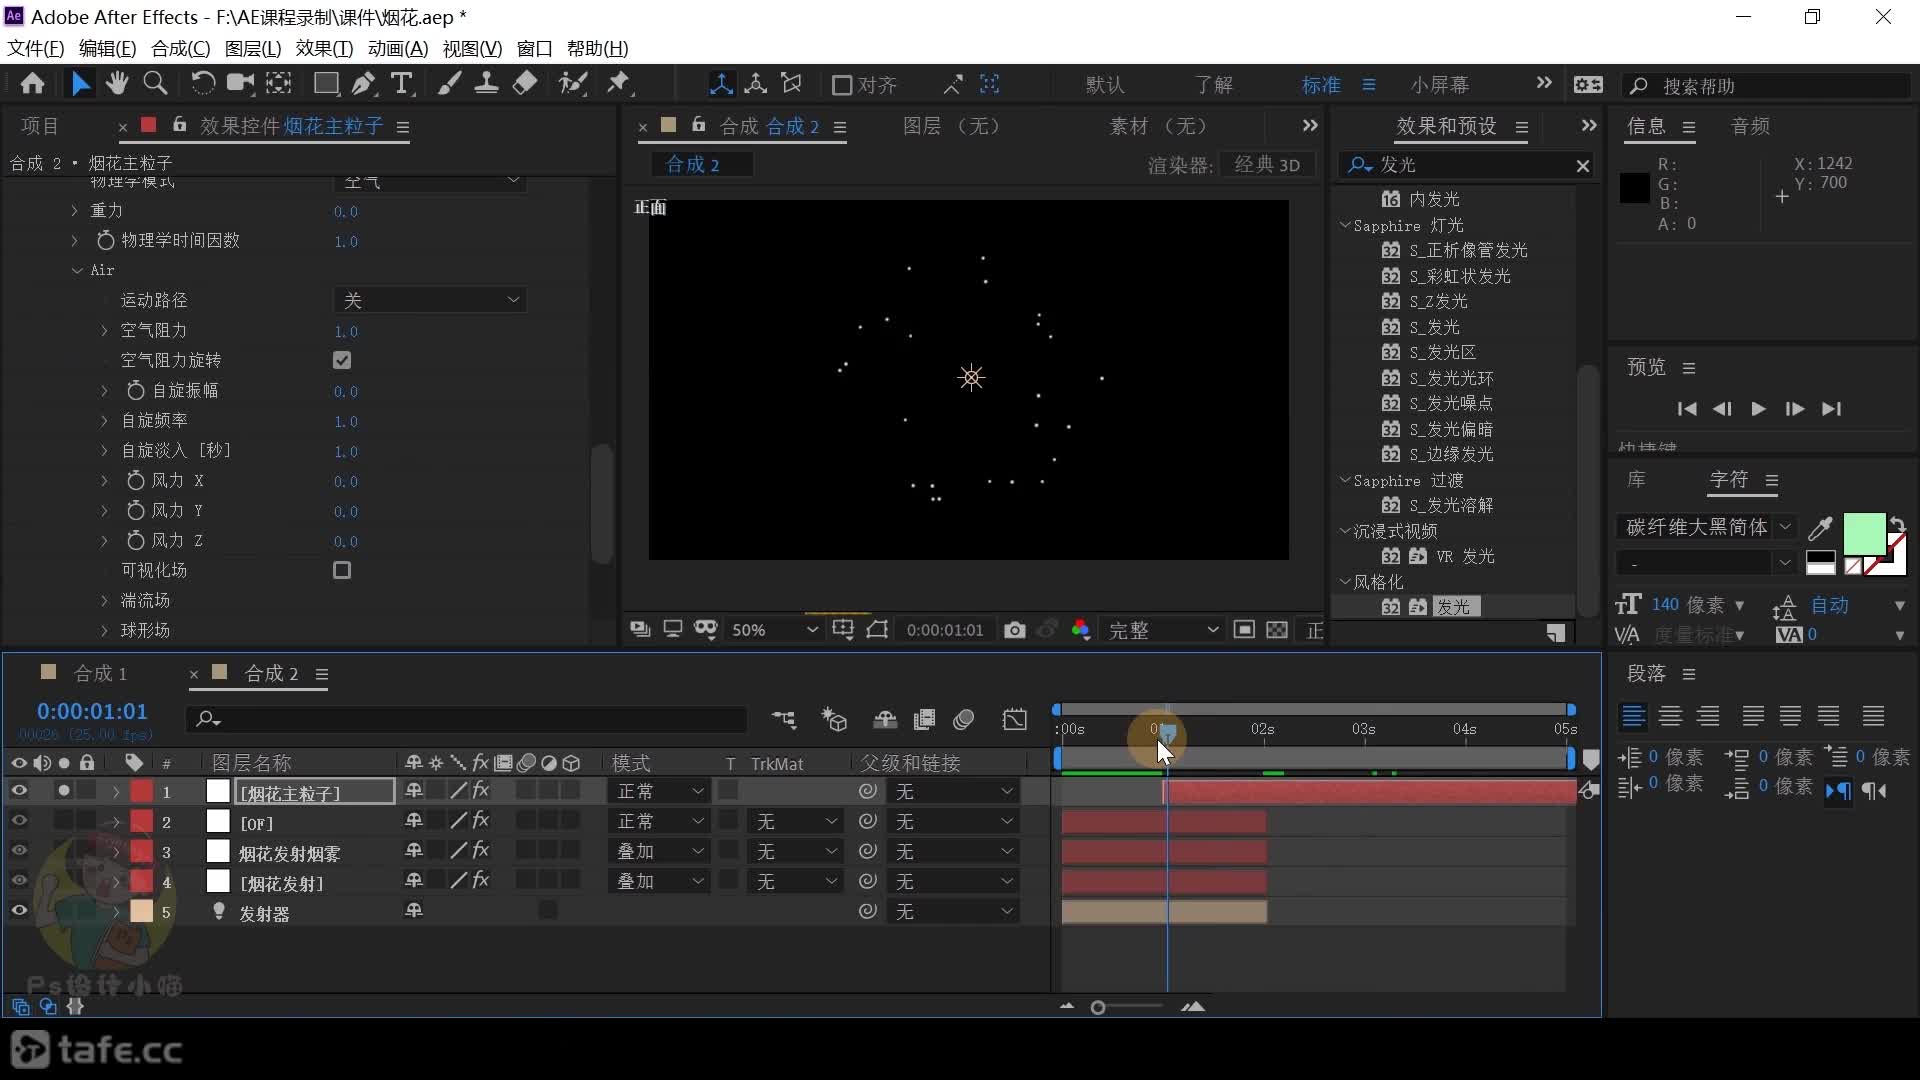Click the eyedropper in Character panel
Image resolution: width=1920 pixels, height=1080 pixels.
pos(1820,528)
